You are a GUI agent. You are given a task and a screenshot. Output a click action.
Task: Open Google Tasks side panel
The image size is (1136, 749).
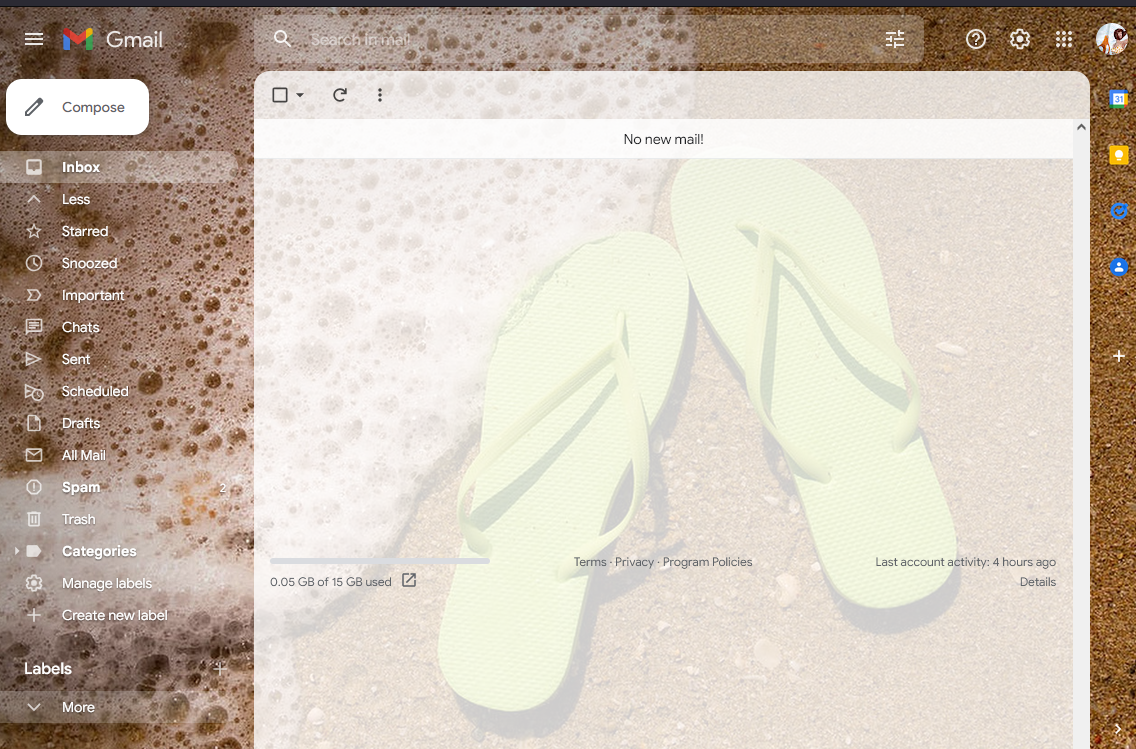click(x=1119, y=212)
